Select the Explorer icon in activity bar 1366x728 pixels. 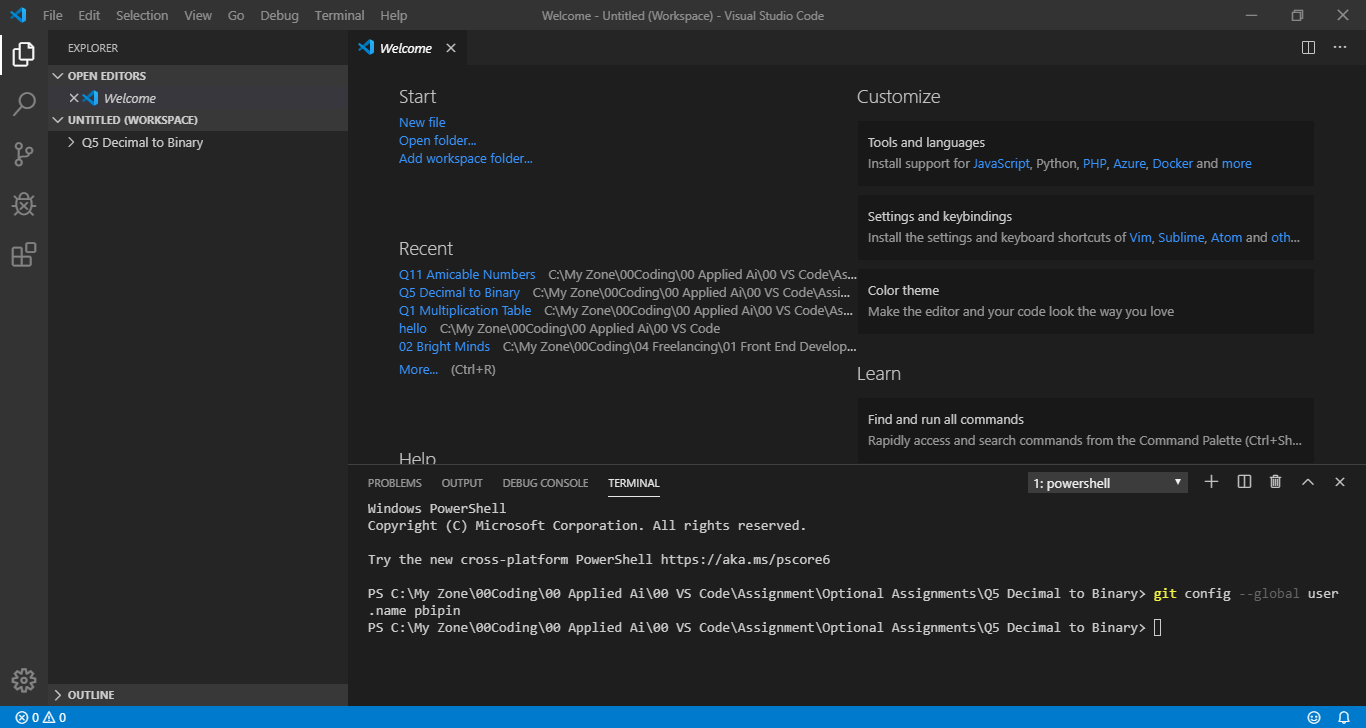[23, 54]
